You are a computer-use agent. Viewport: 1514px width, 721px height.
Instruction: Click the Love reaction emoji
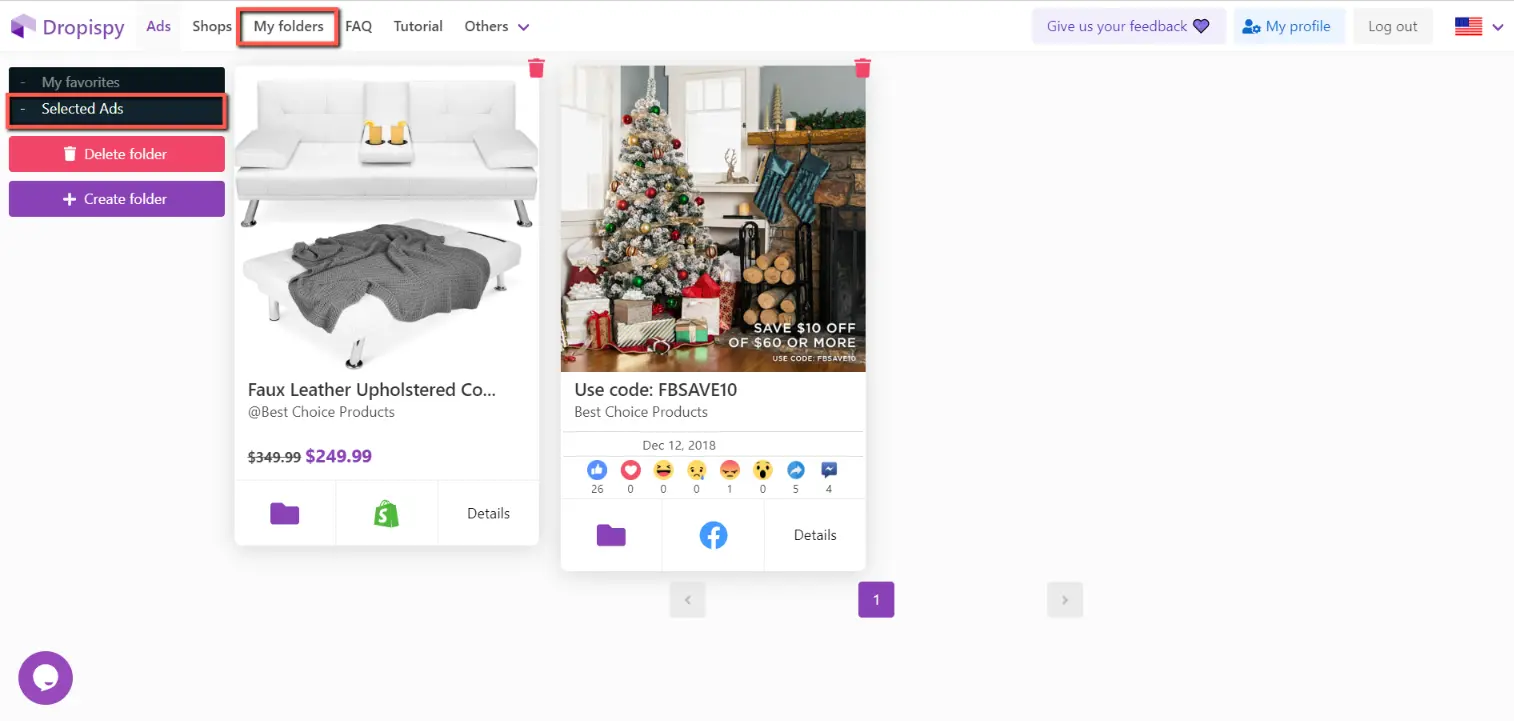tap(630, 470)
